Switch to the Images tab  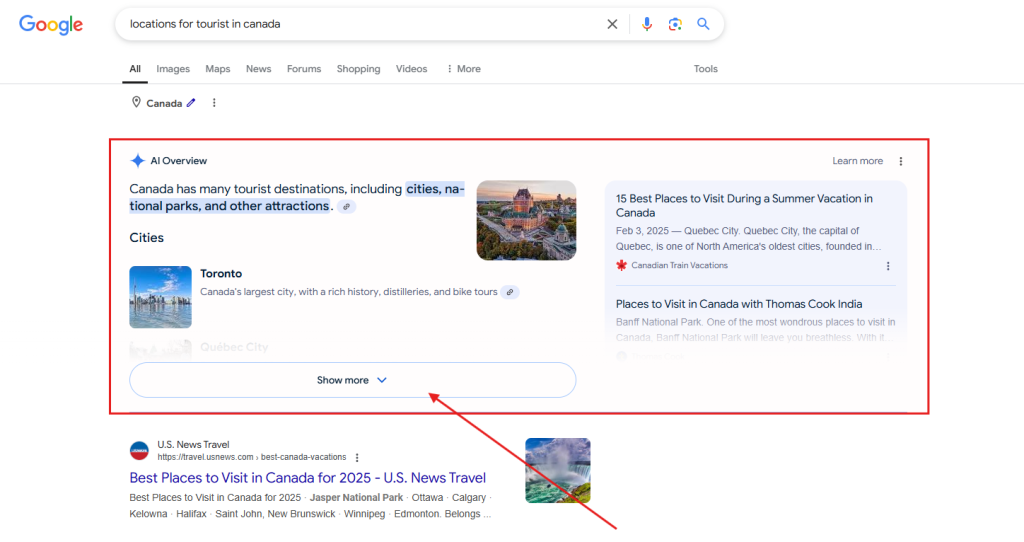coord(173,69)
